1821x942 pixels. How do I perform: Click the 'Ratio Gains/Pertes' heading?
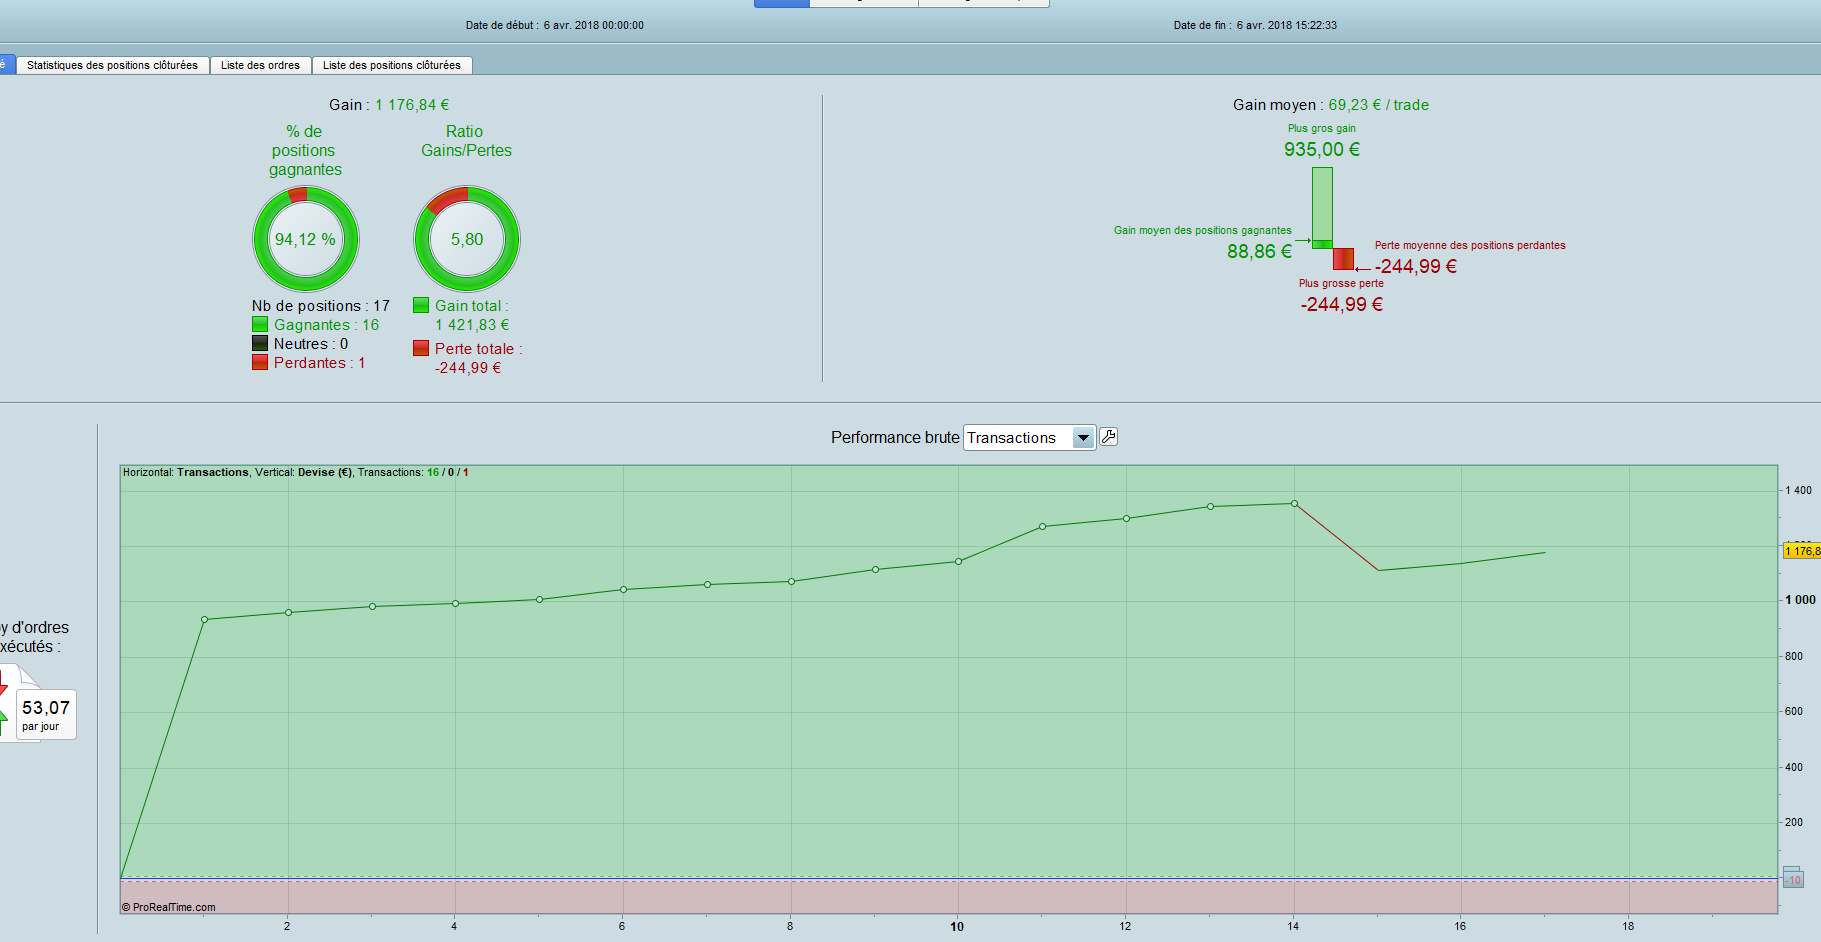(x=466, y=141)
